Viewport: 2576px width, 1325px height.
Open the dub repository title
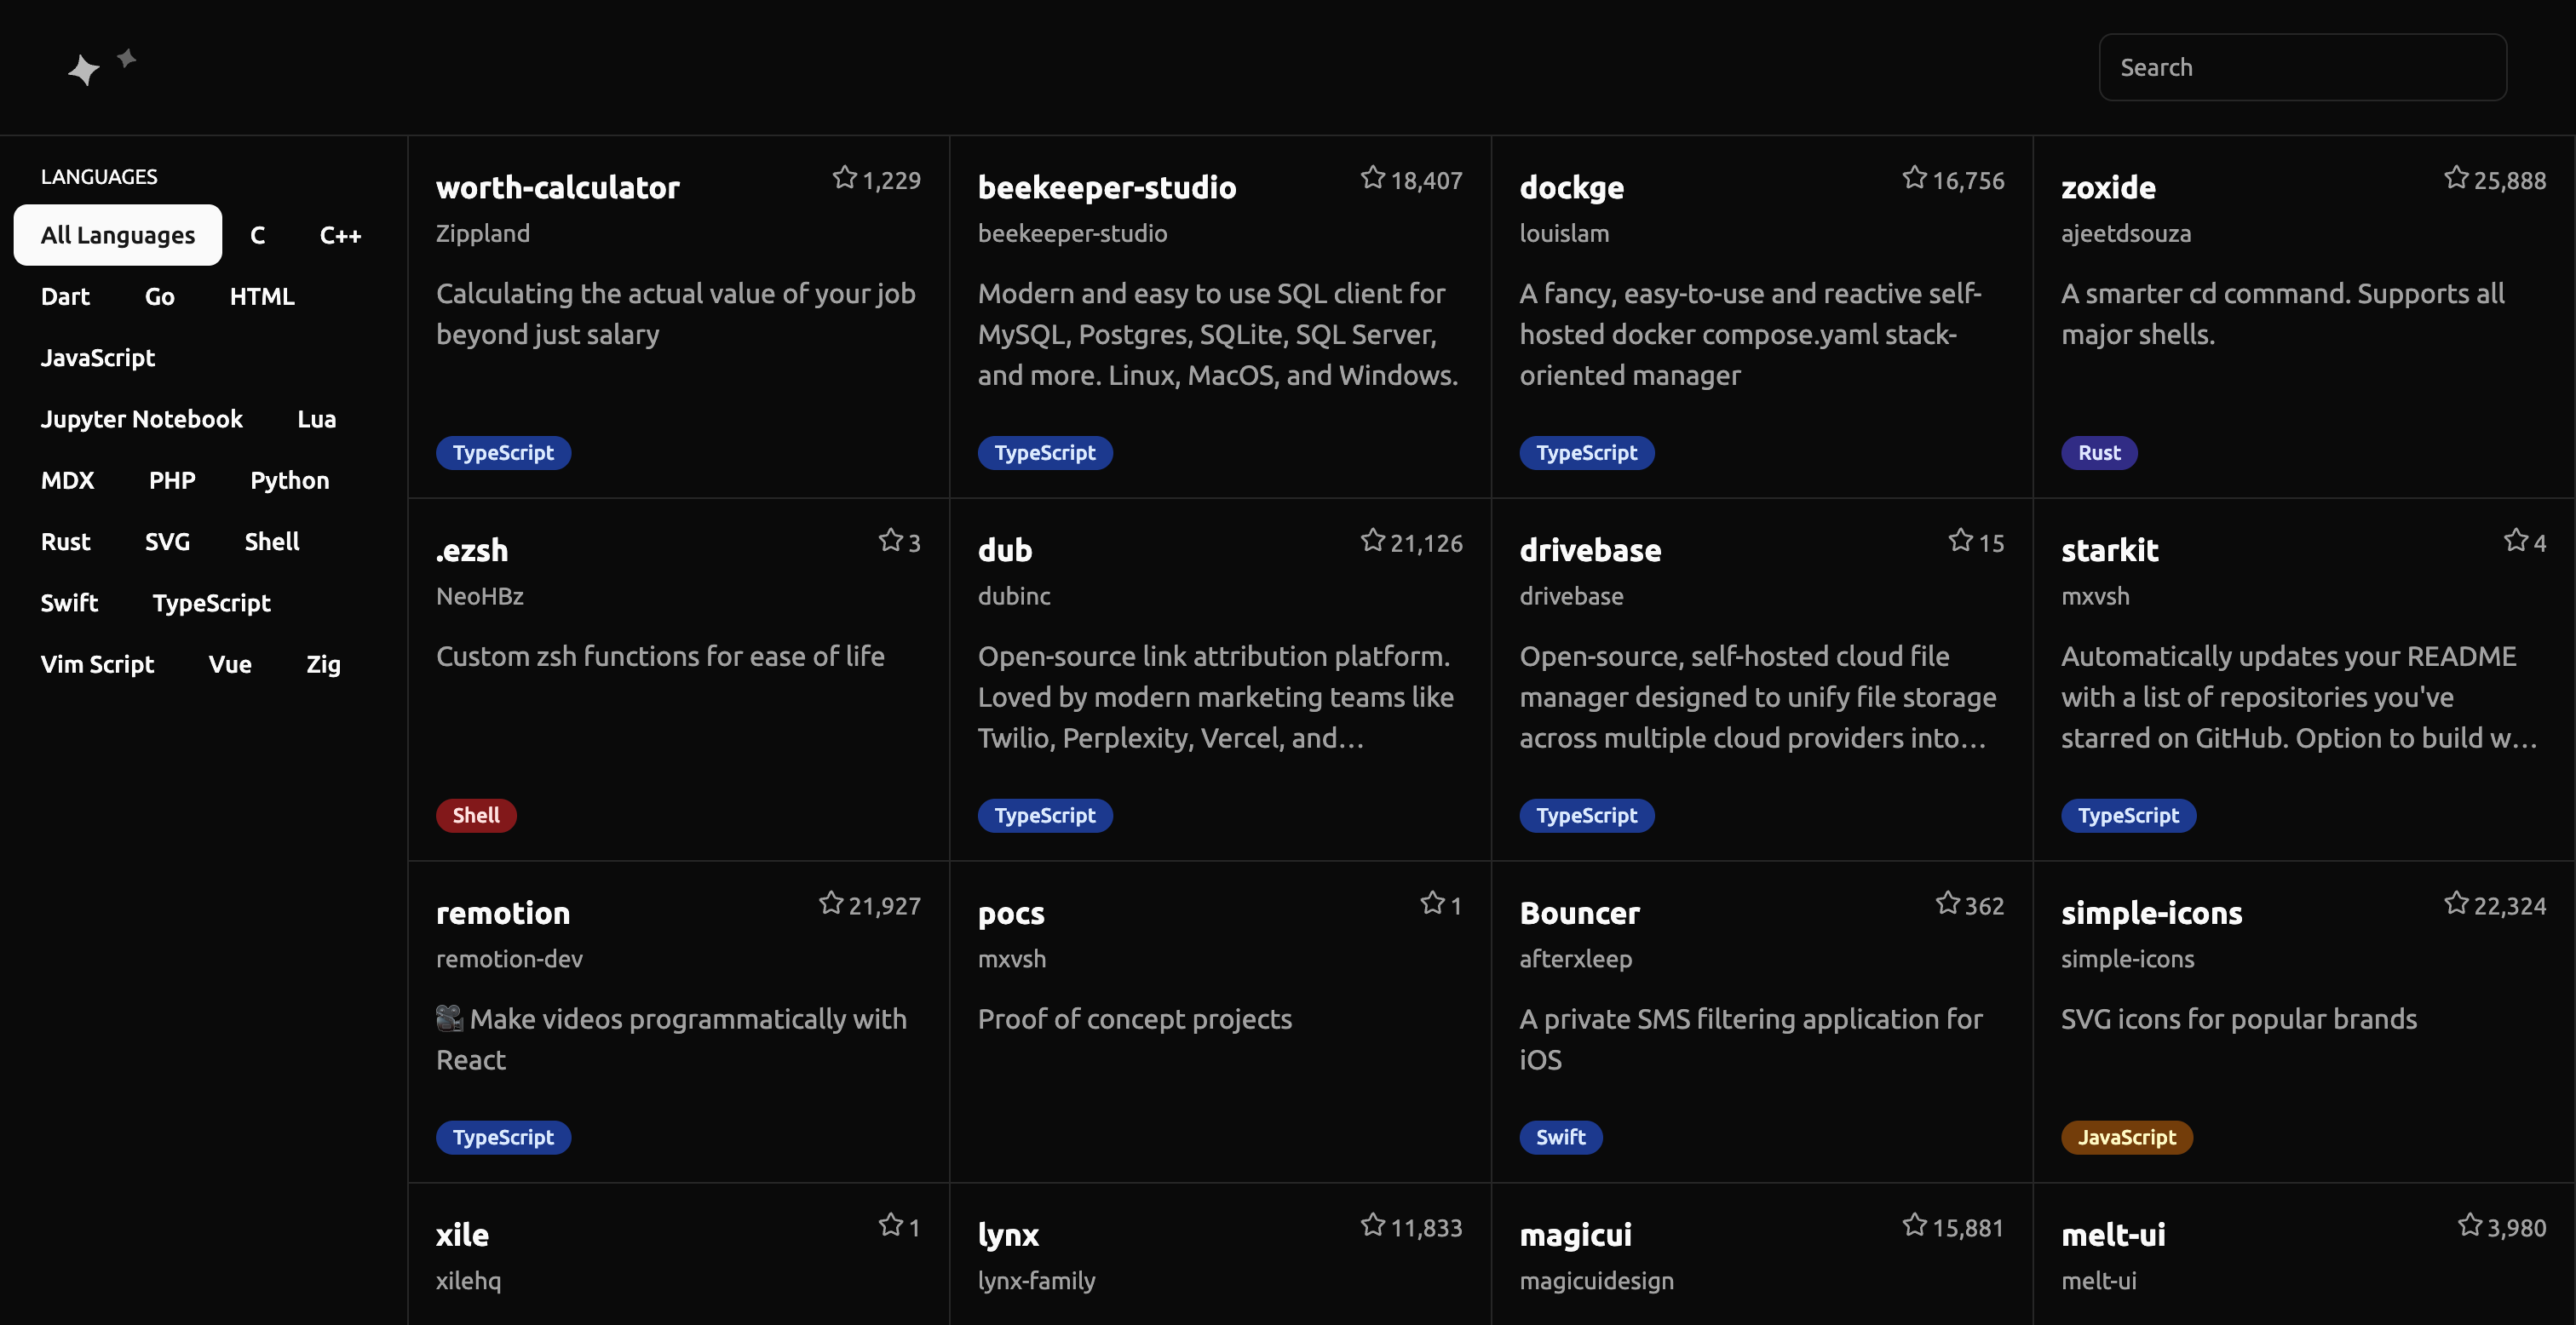(1005, 550)
